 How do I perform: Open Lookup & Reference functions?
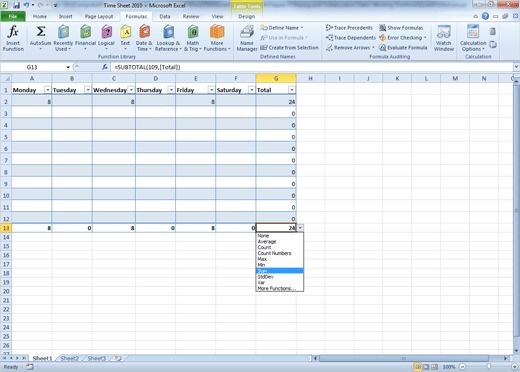tap(168, 38)
